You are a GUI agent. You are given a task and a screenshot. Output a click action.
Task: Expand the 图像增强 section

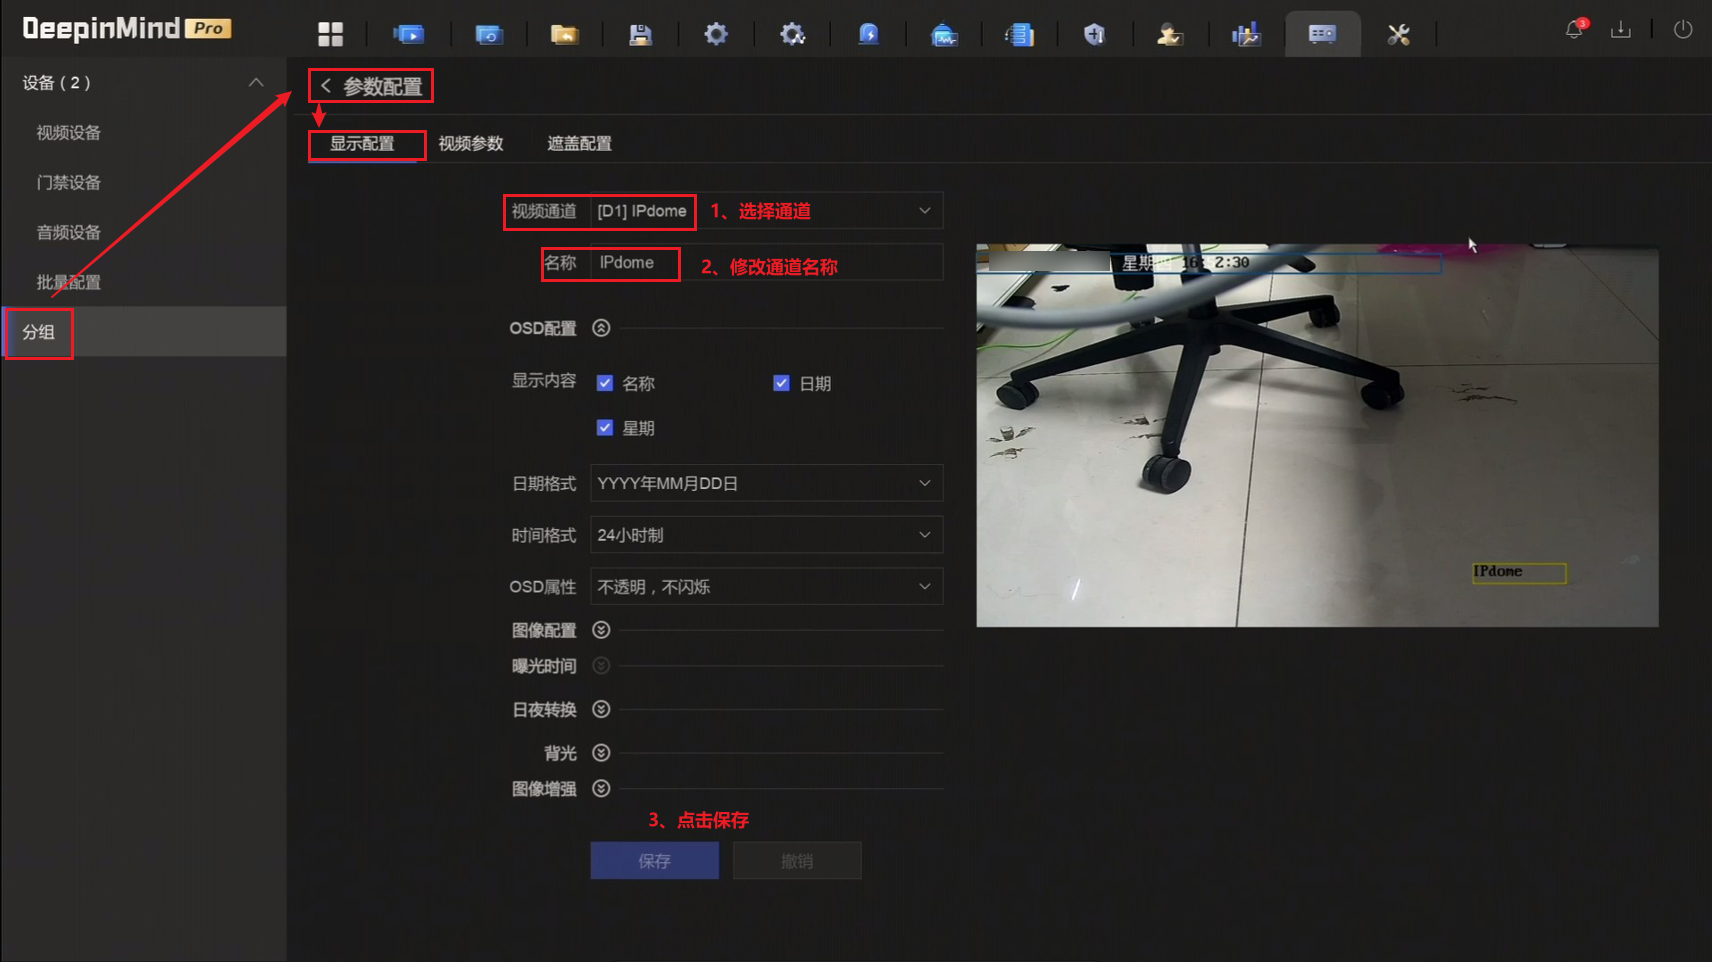pyautogui.click(x=601, y=789)
